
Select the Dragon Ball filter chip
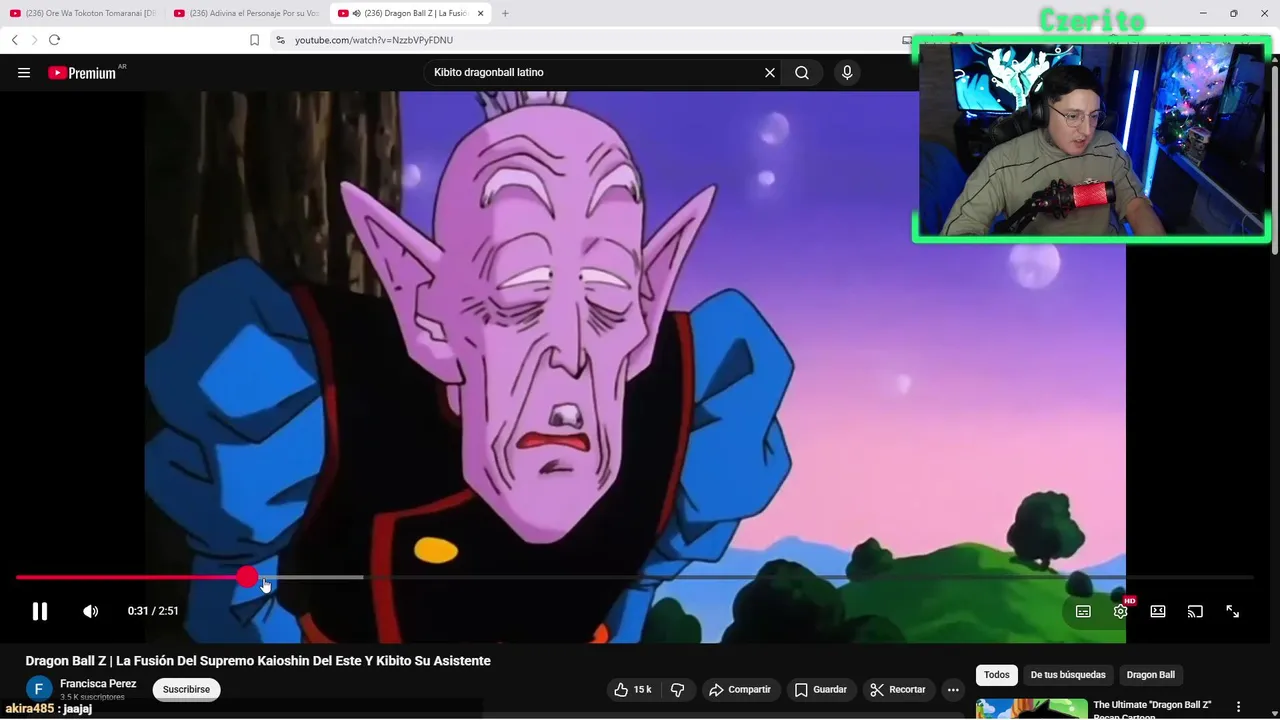coord(1151,675)
